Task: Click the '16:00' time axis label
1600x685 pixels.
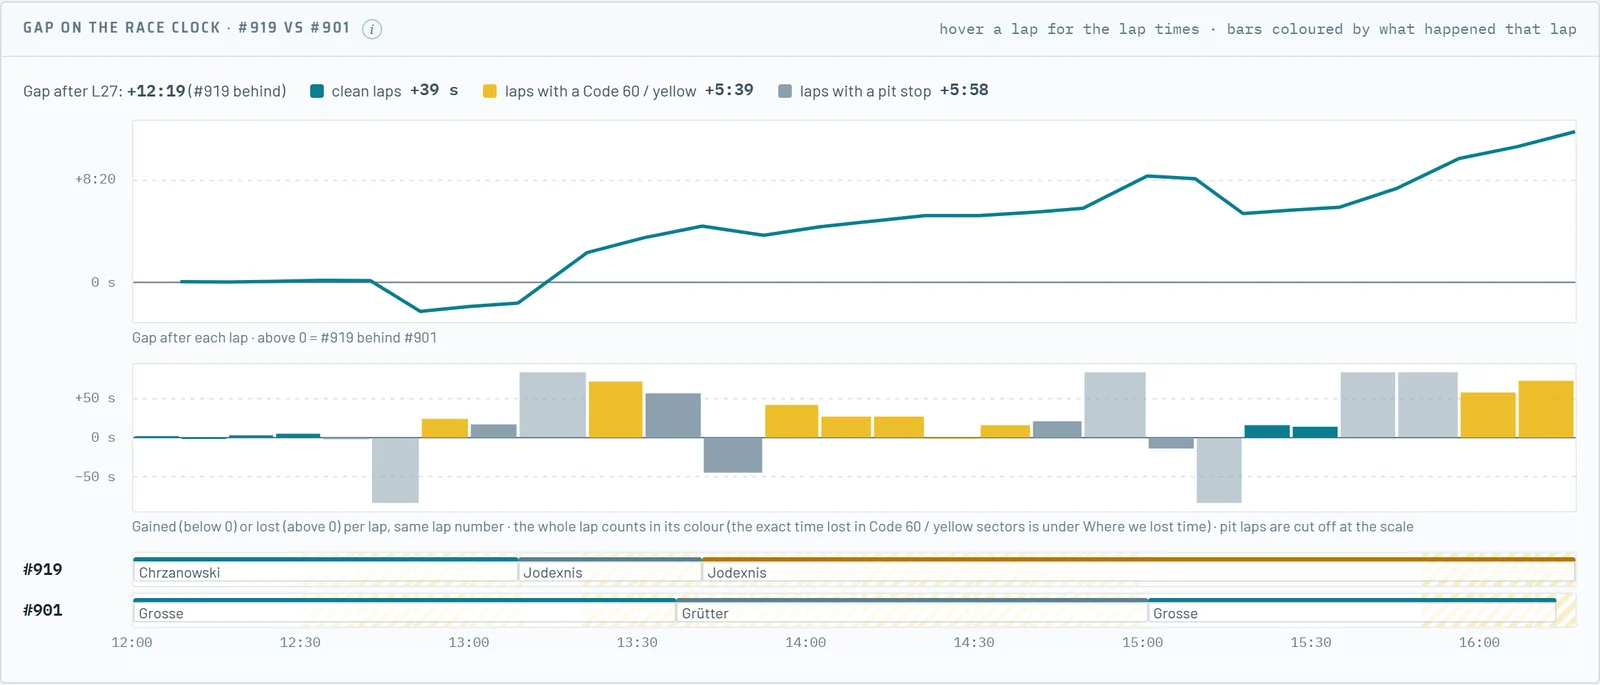Action: coord(1479,643)
